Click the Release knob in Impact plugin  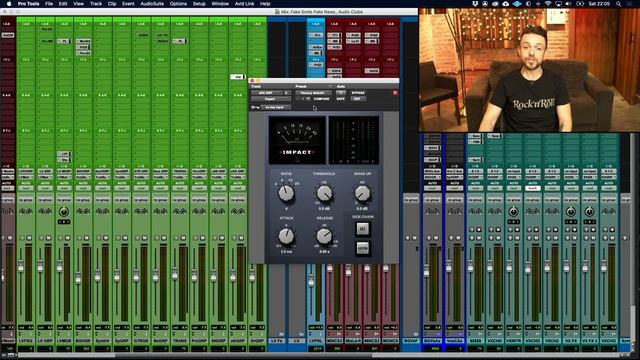coord(324,236)
